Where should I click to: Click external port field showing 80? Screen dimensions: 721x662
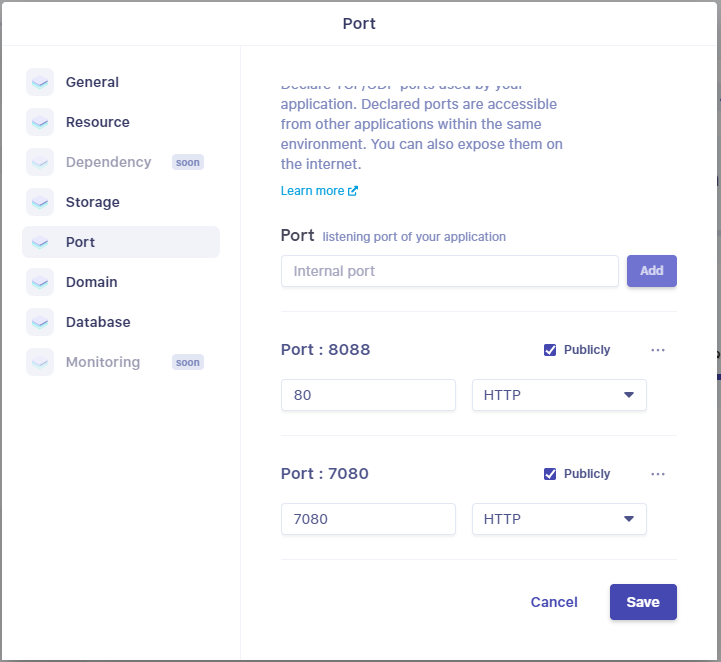tap(368, 395)
